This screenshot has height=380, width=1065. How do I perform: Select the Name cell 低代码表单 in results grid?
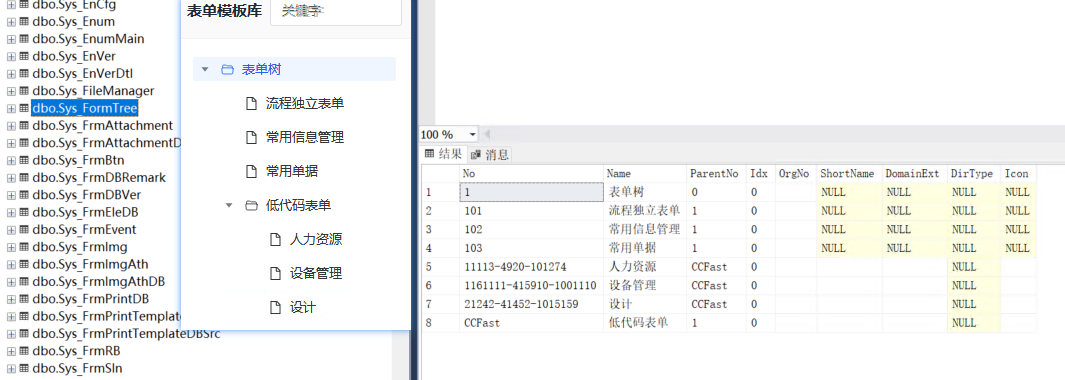[645, 323]
